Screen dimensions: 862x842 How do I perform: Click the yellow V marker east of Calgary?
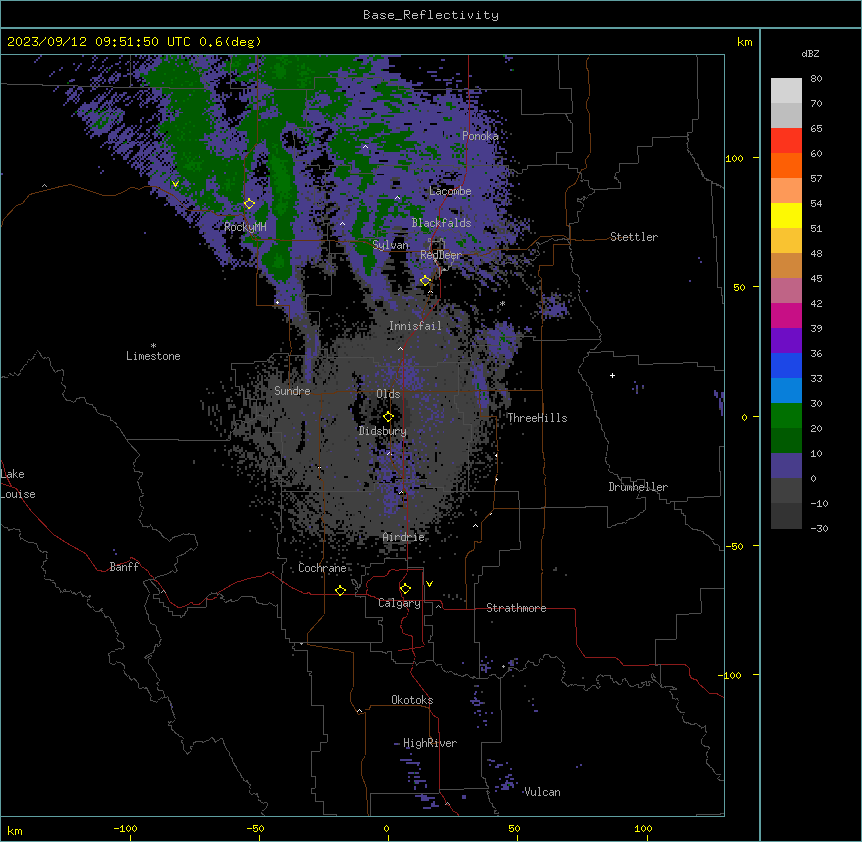click(429, 584)
